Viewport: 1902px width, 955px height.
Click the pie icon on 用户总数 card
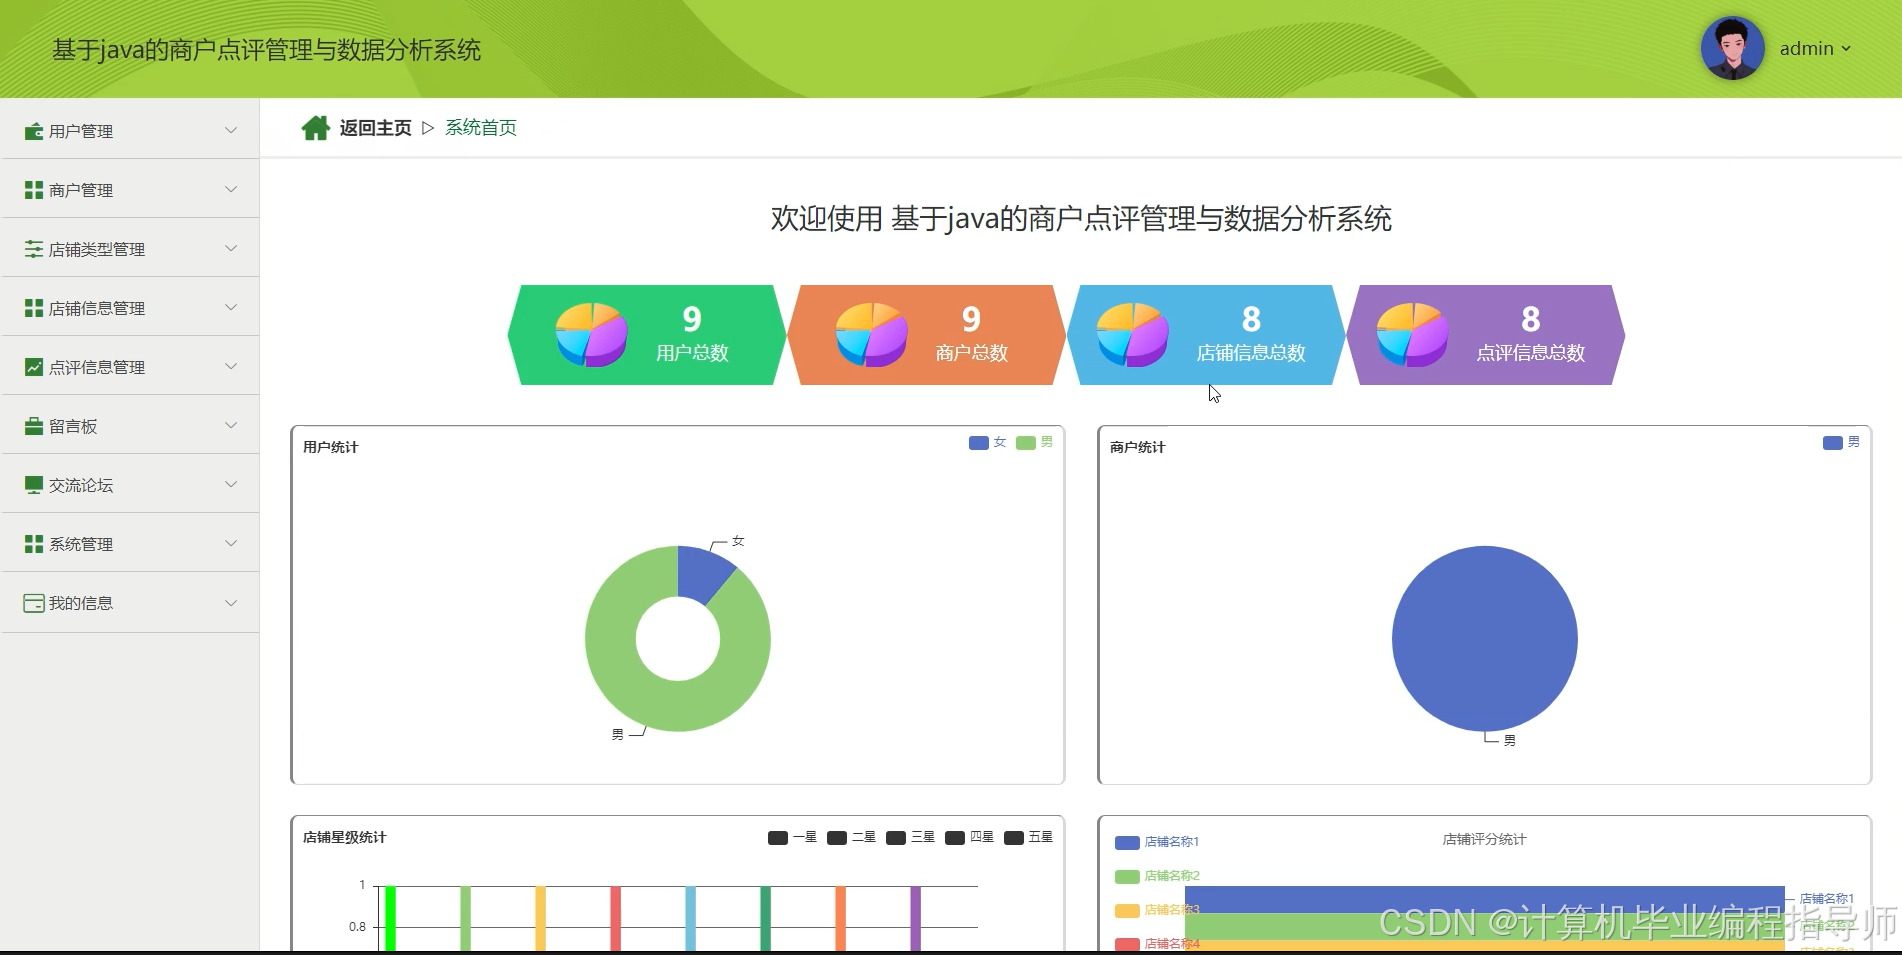coord(591,334)
